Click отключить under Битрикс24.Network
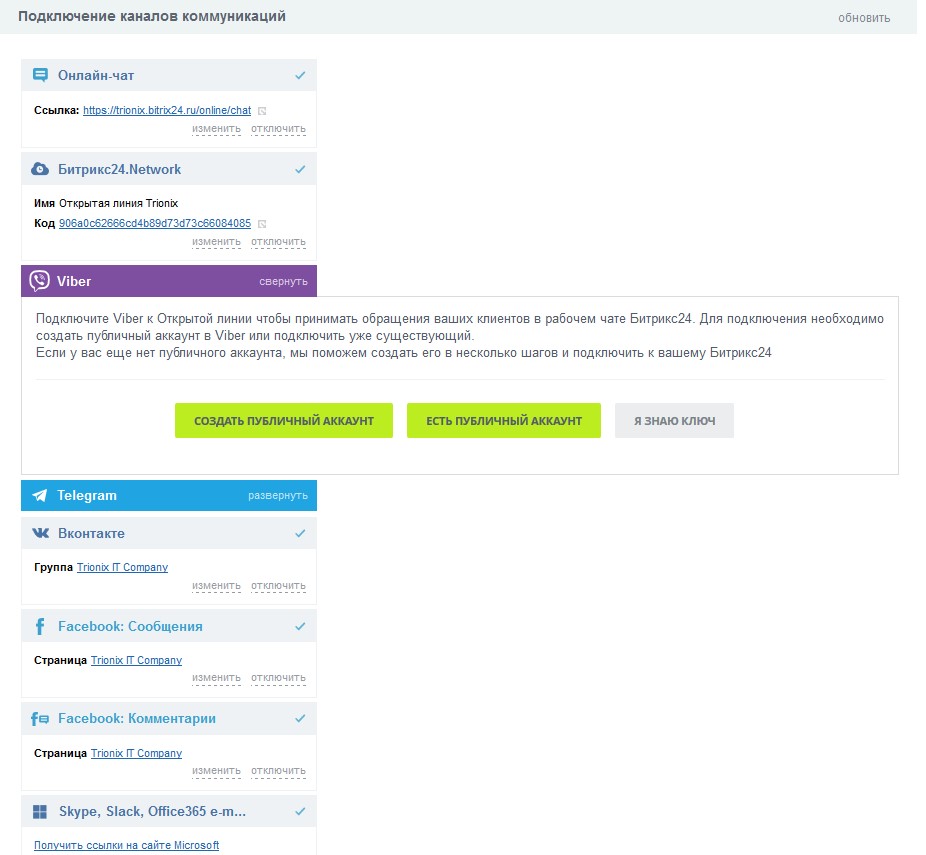Image resolution: width=926 pixels, height=855 pixels. tap(278, 242)
